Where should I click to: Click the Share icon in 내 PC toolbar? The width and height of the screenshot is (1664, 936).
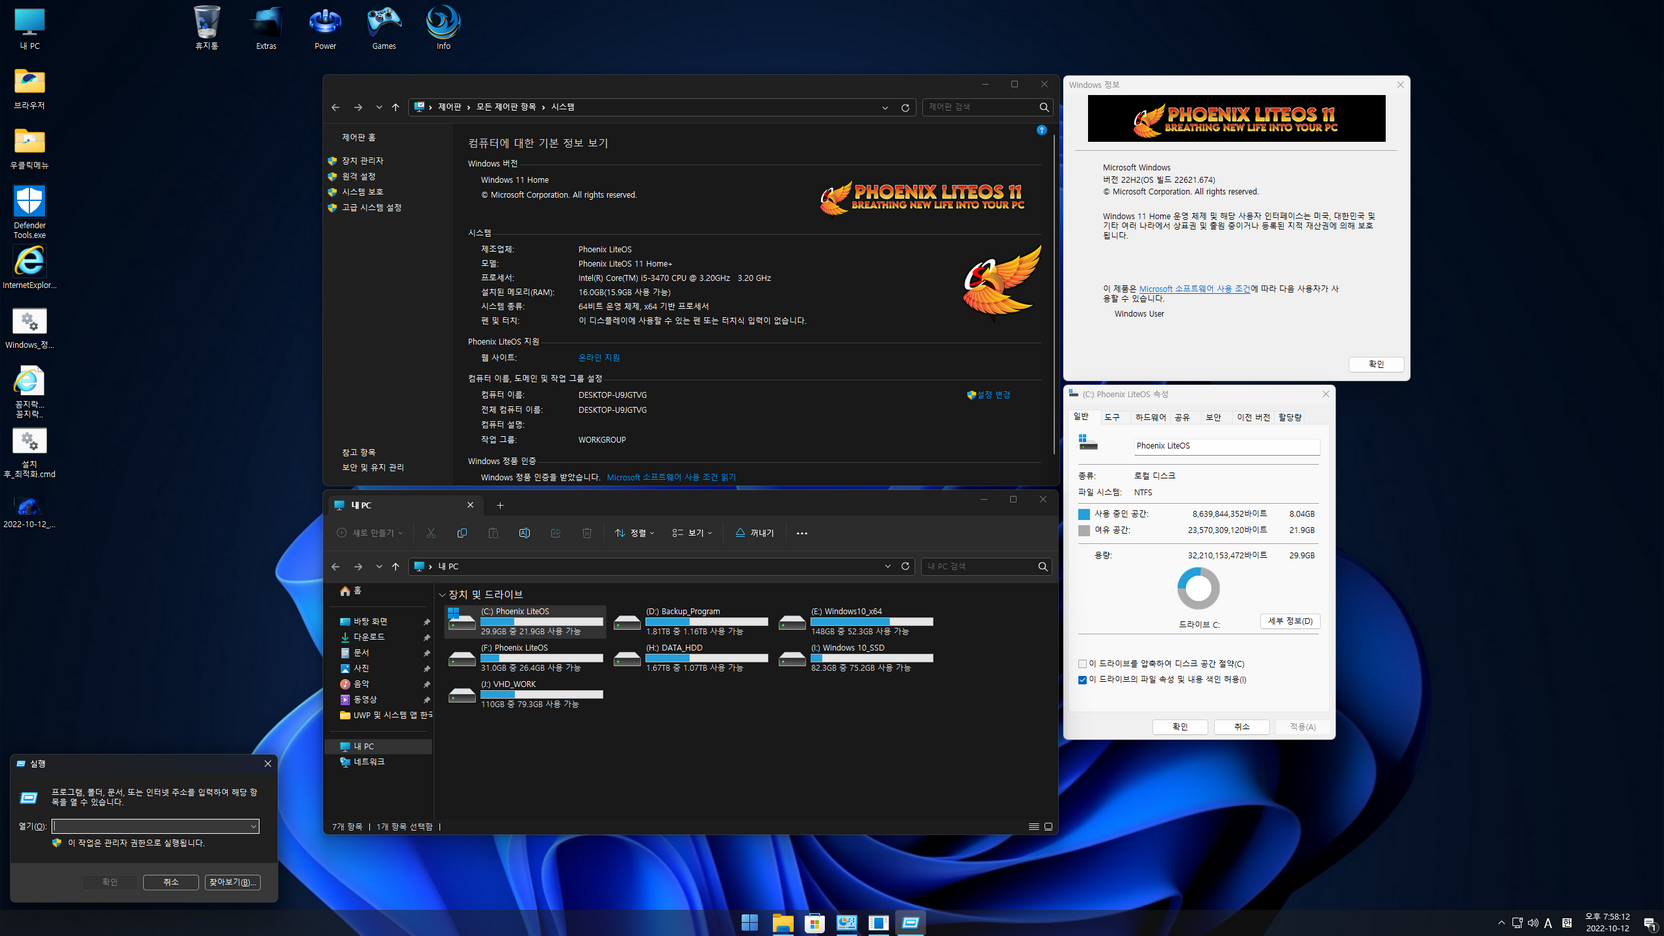click(x=556, y=533)
